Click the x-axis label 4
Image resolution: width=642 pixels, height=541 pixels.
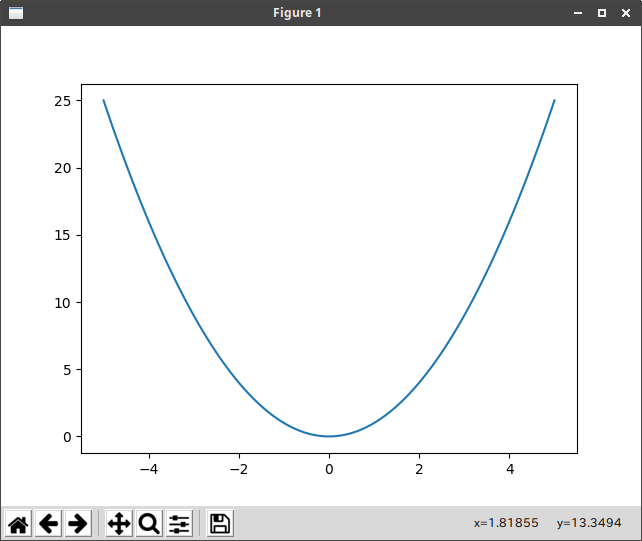tap(510, 469)
